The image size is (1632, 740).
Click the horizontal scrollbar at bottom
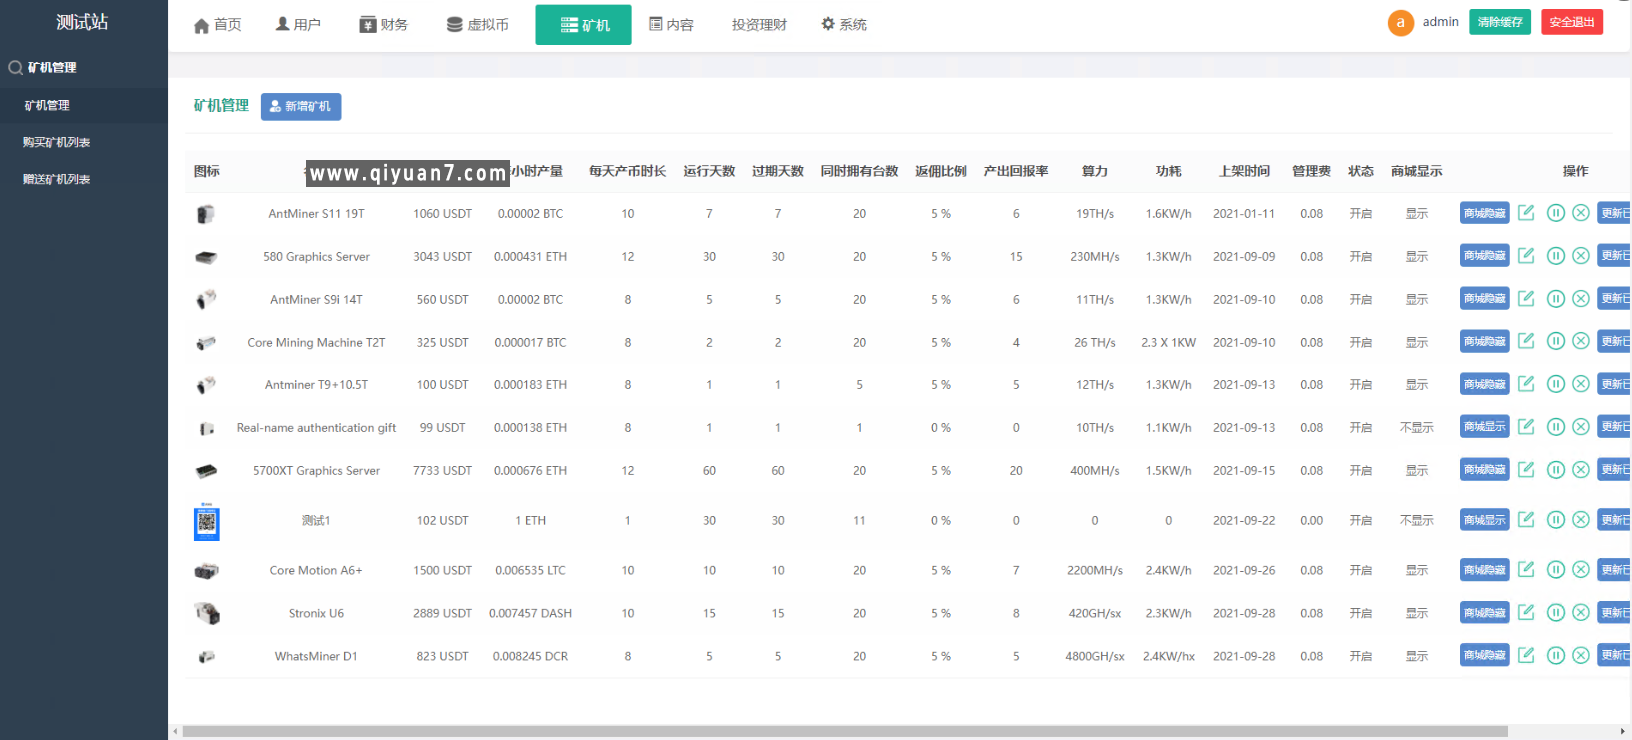844,731
